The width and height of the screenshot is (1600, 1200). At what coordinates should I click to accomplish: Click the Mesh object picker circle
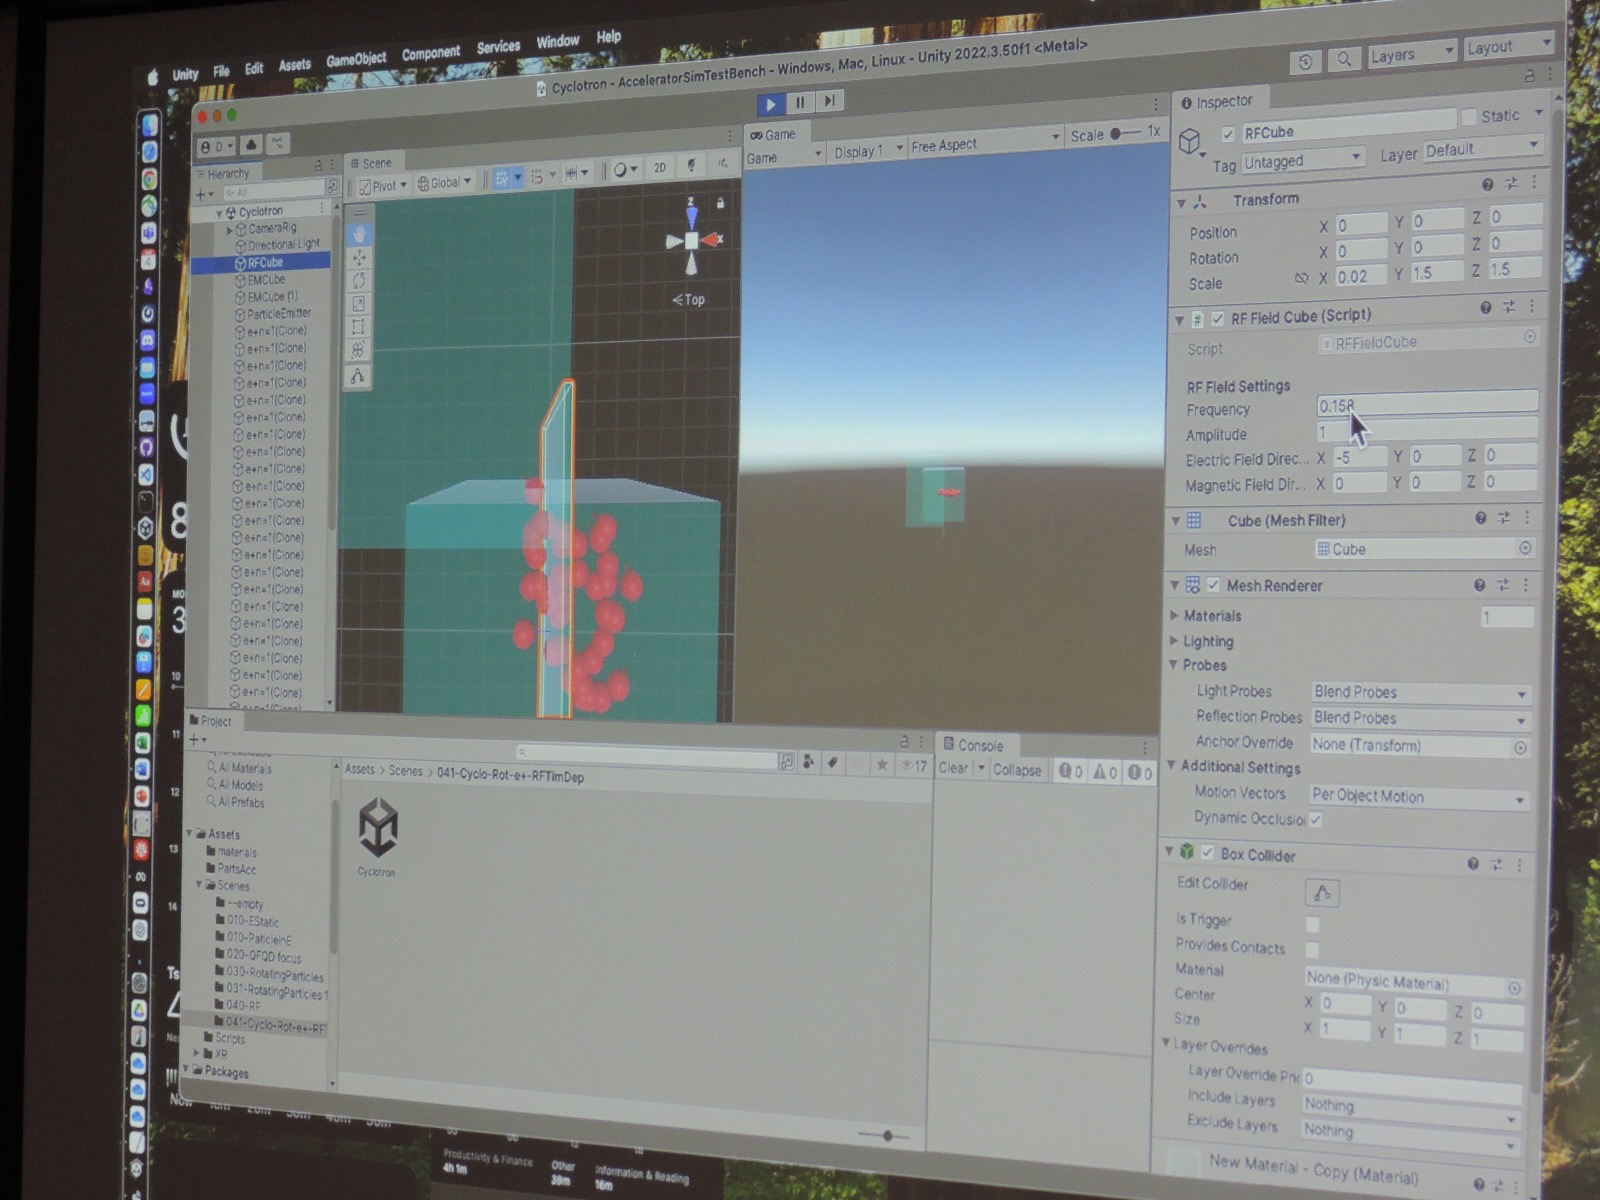[x=1524, y=548]
